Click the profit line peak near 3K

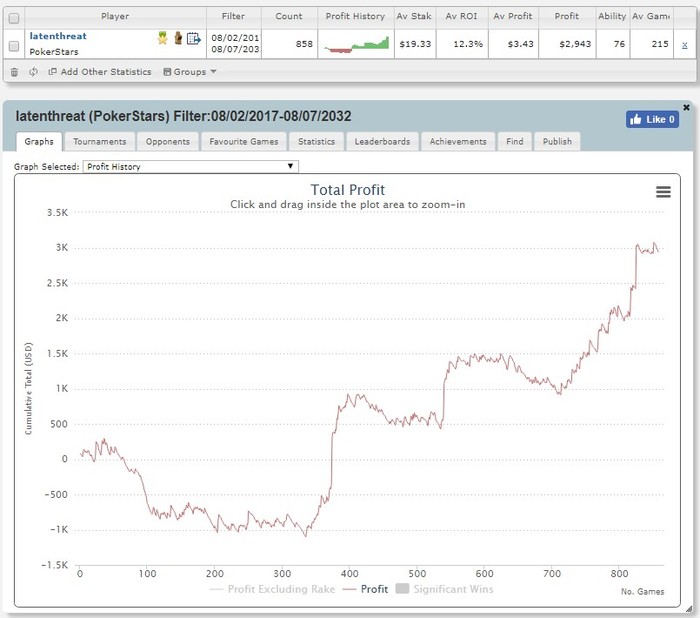[x=654, y=244]
